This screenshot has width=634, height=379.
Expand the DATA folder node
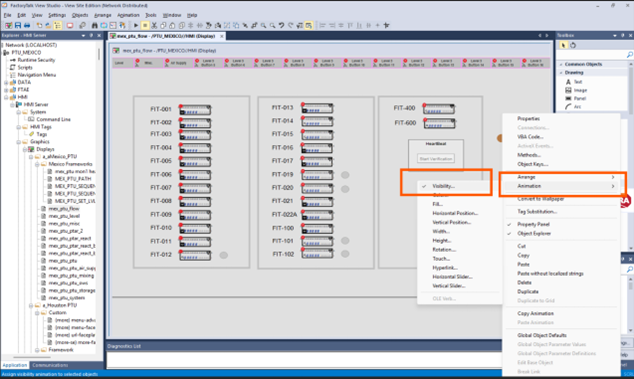click(x=6, y=83)
